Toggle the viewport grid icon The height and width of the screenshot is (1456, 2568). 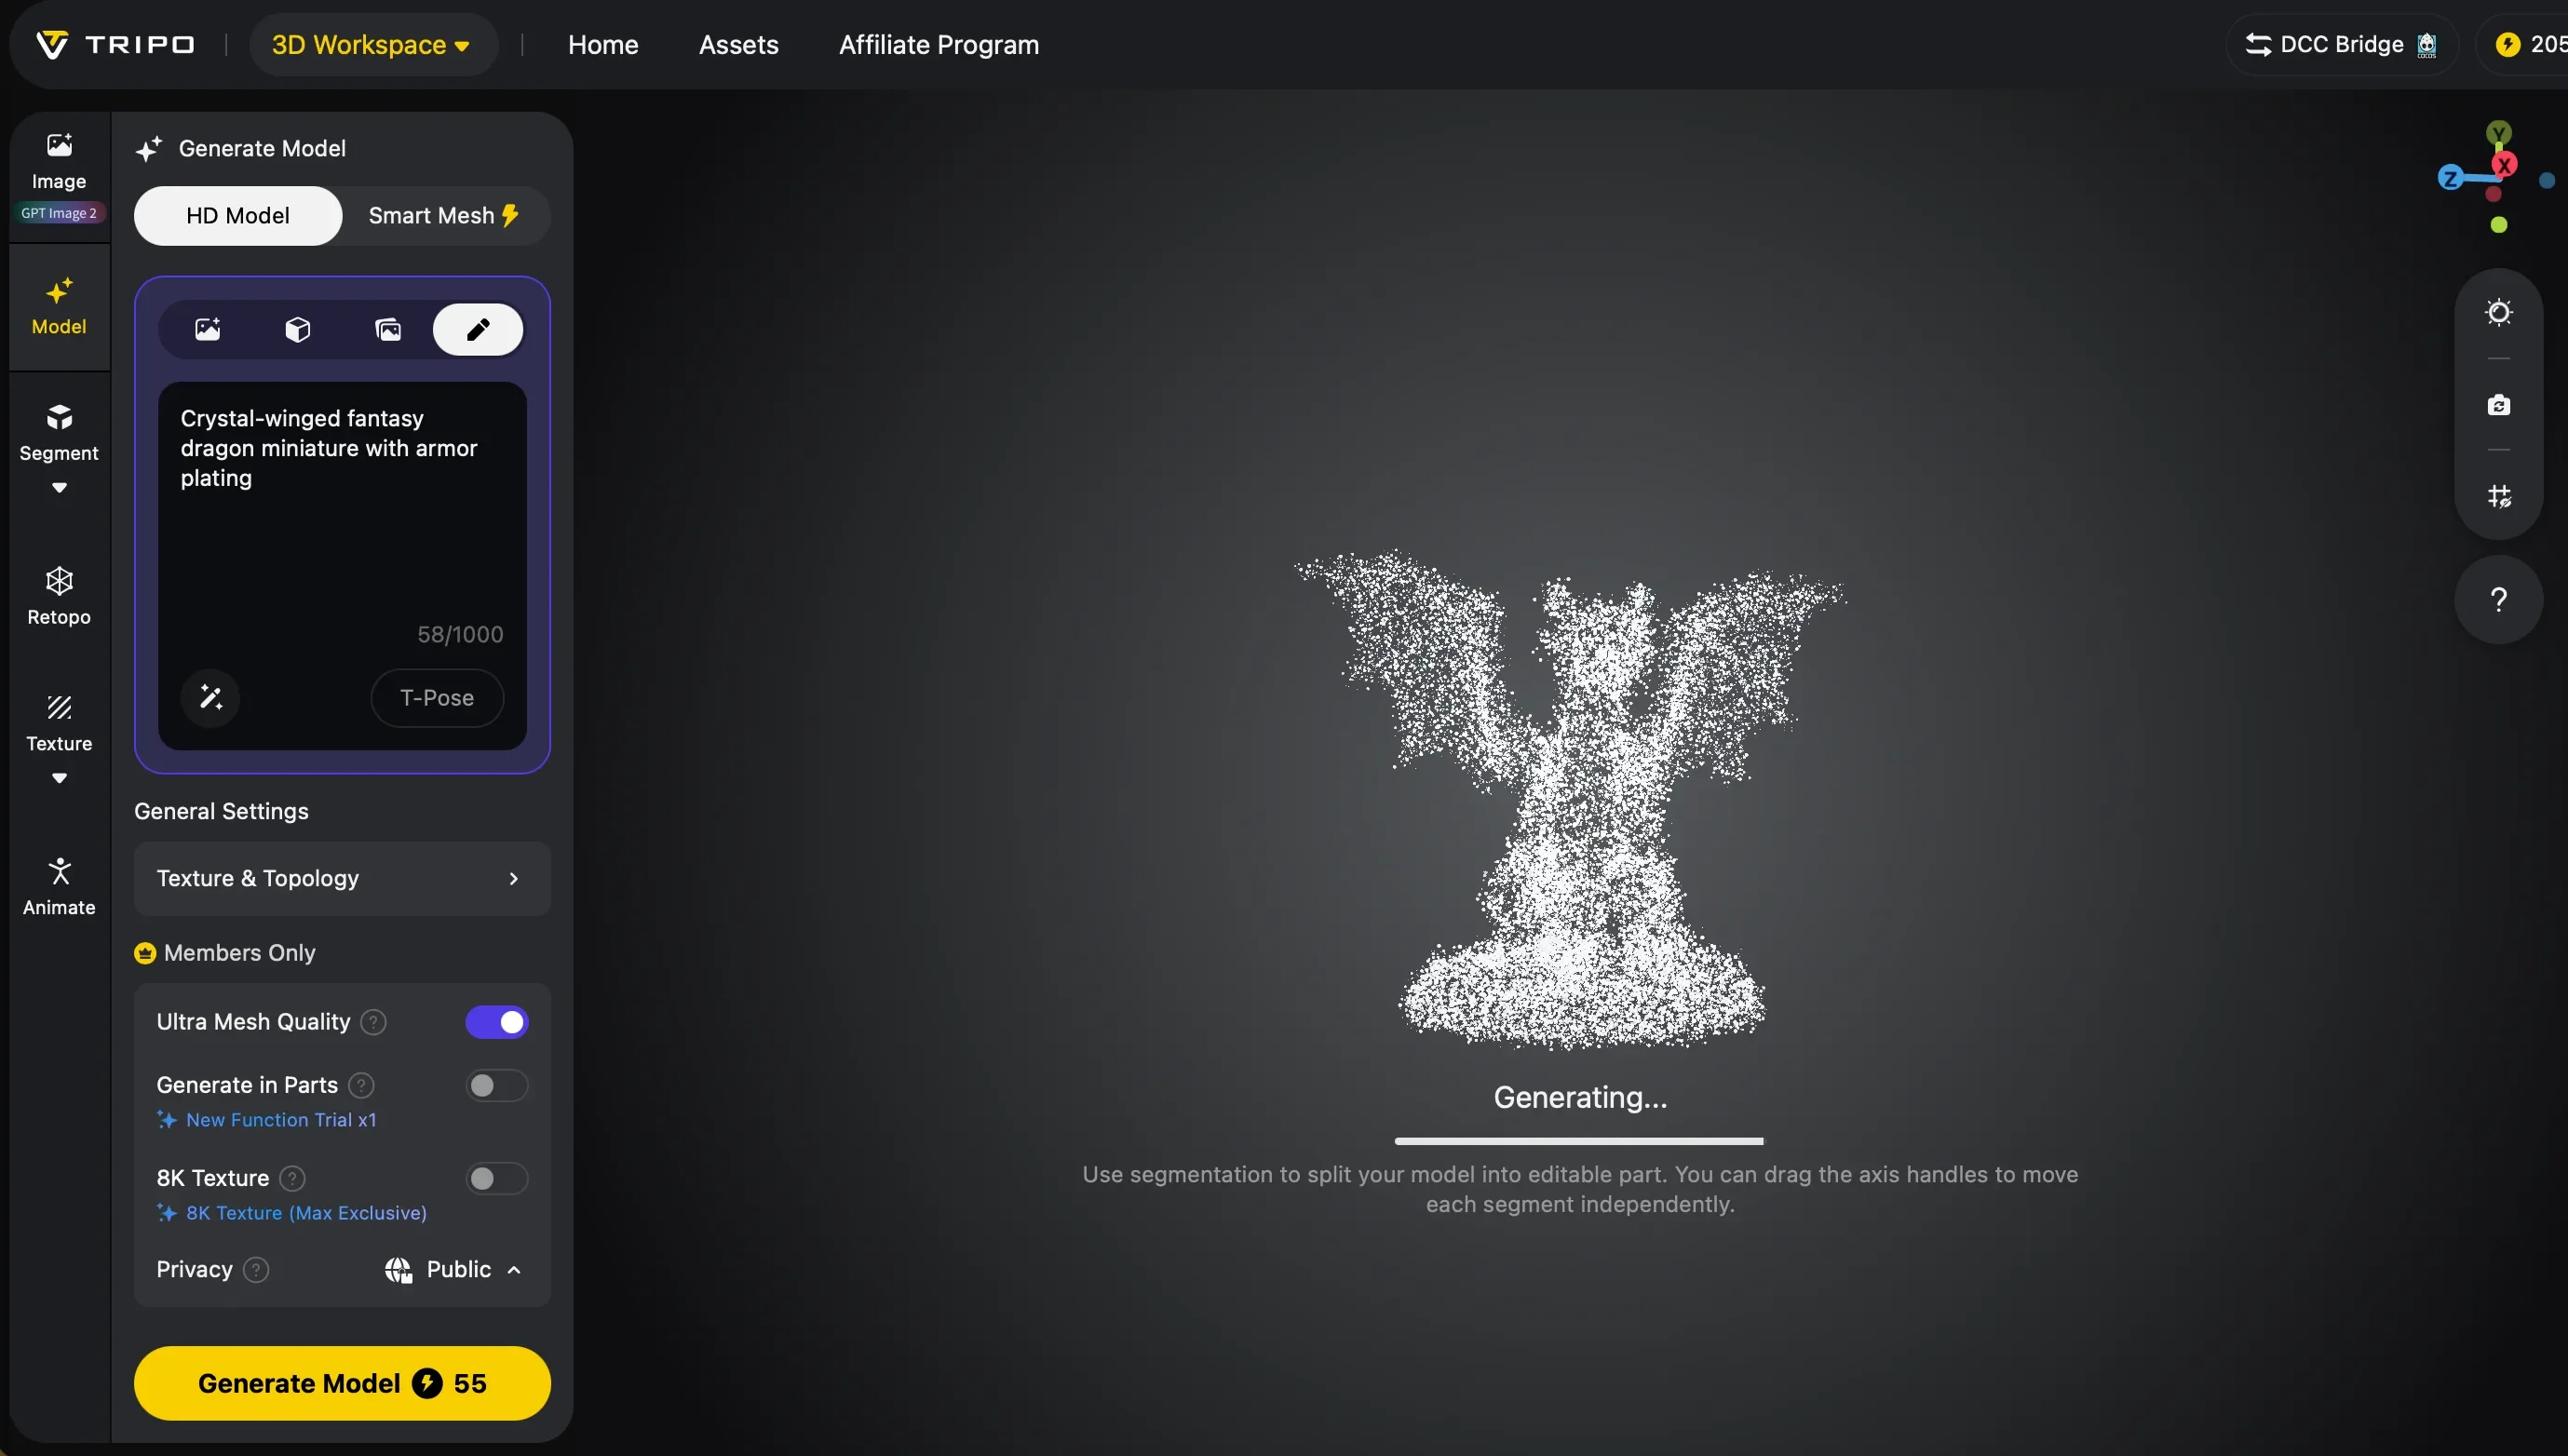tap(2498, 496)
